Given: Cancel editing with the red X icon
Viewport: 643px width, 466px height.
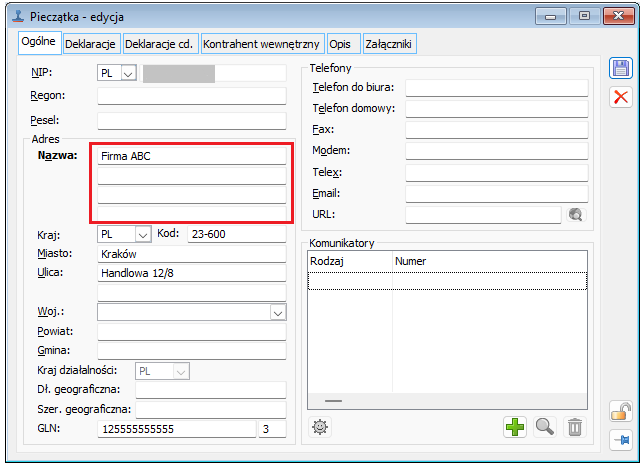Looking at the screenshot, I should pyautogui.click(x=621, y=97).
